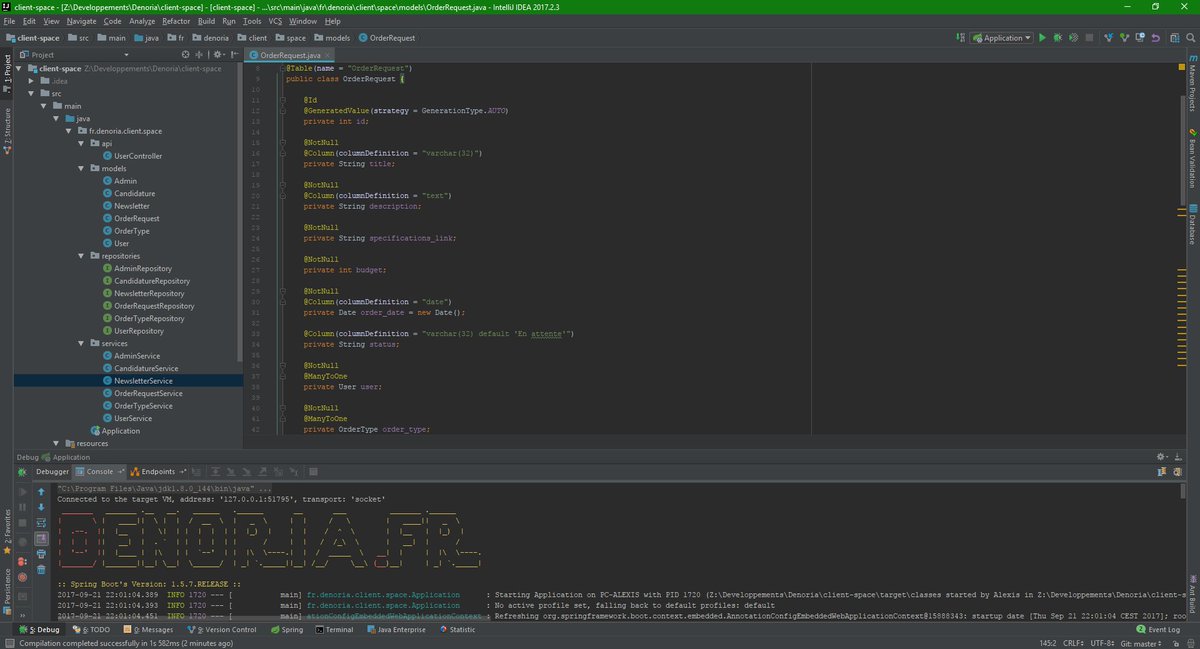Toggle Scroll to End in console
This screenshot has height=649, width=1200.
(41, 539)
